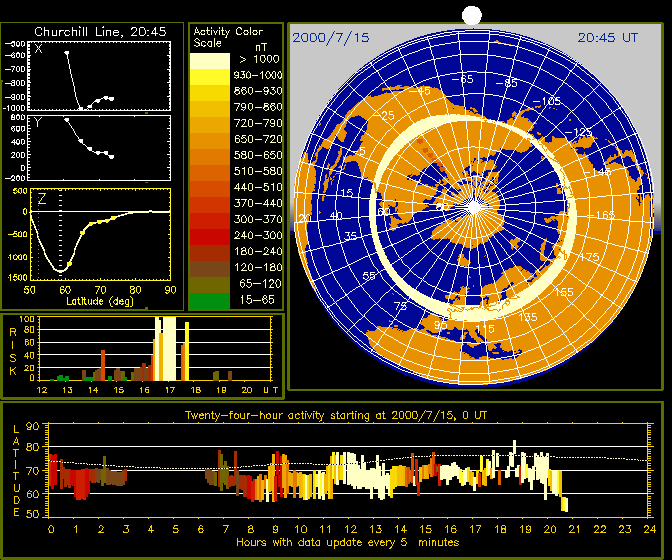Click the minimum of the Z curve

pos(60,270)
